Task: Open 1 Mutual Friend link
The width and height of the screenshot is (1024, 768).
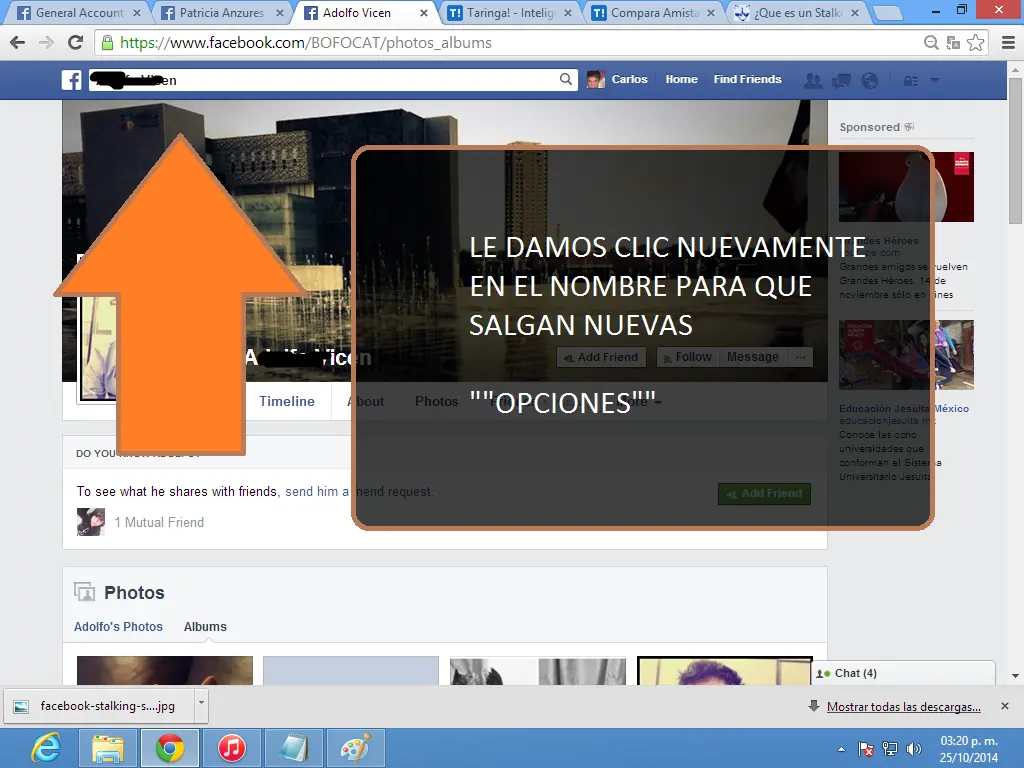Action: (159, 522)
